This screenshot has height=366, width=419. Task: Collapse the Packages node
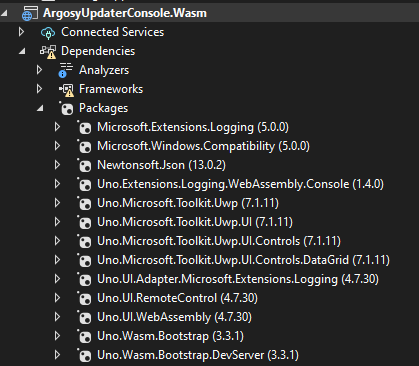tap(40, 108)
